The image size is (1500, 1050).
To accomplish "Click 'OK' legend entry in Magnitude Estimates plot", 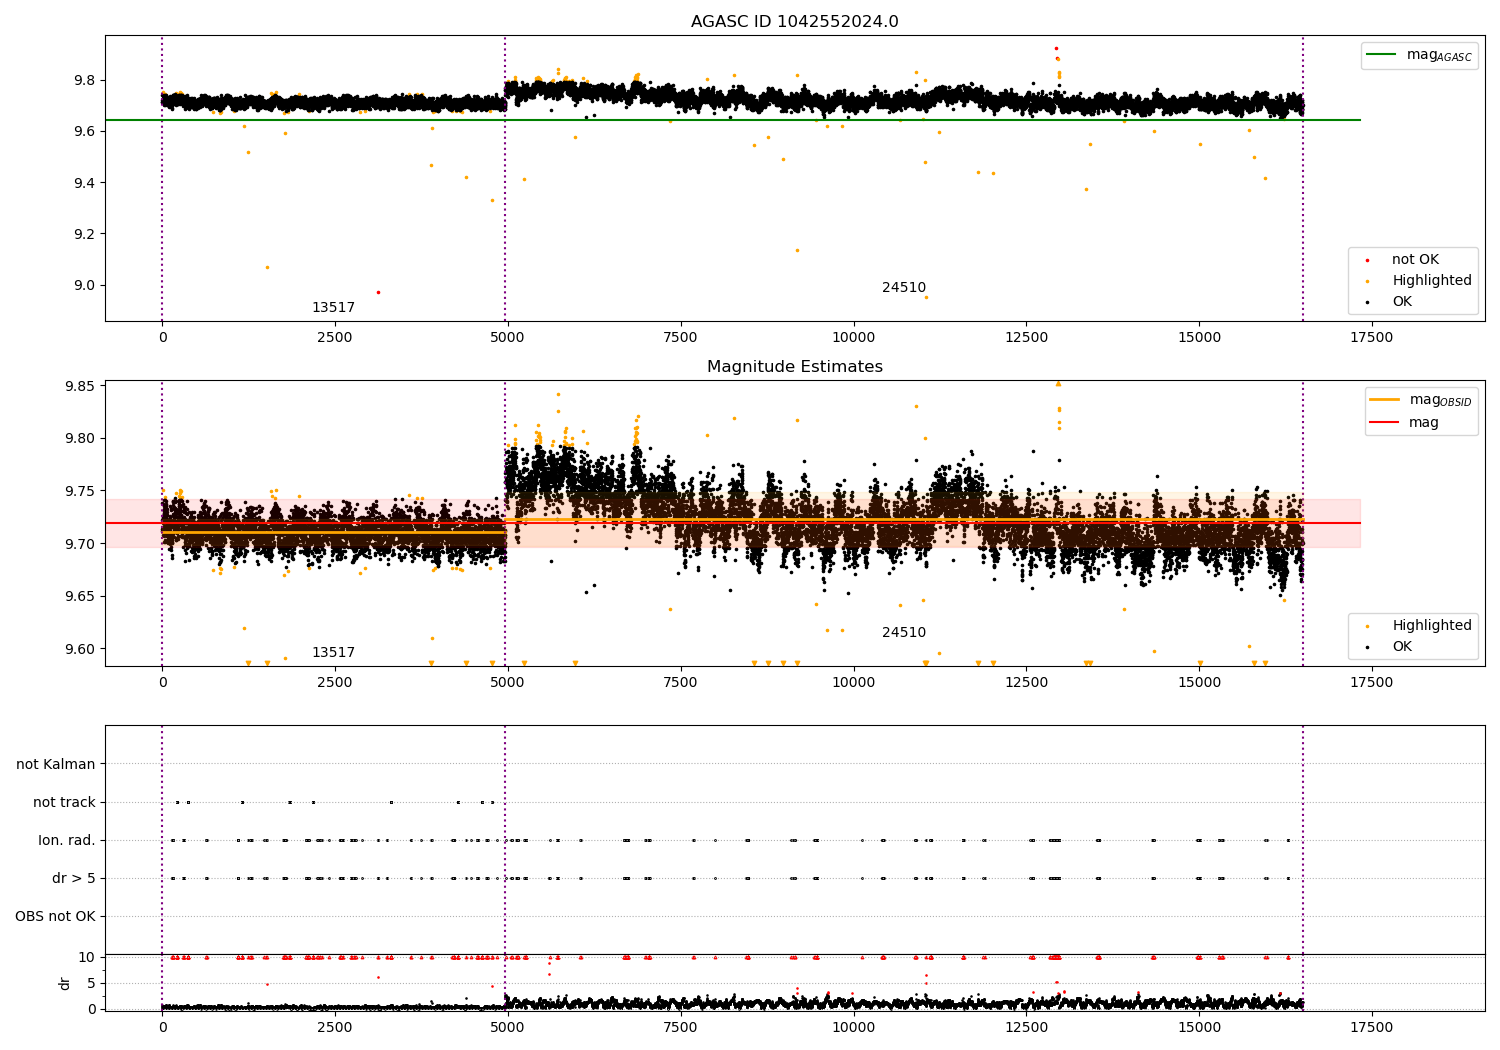I will pos(1402,647).
